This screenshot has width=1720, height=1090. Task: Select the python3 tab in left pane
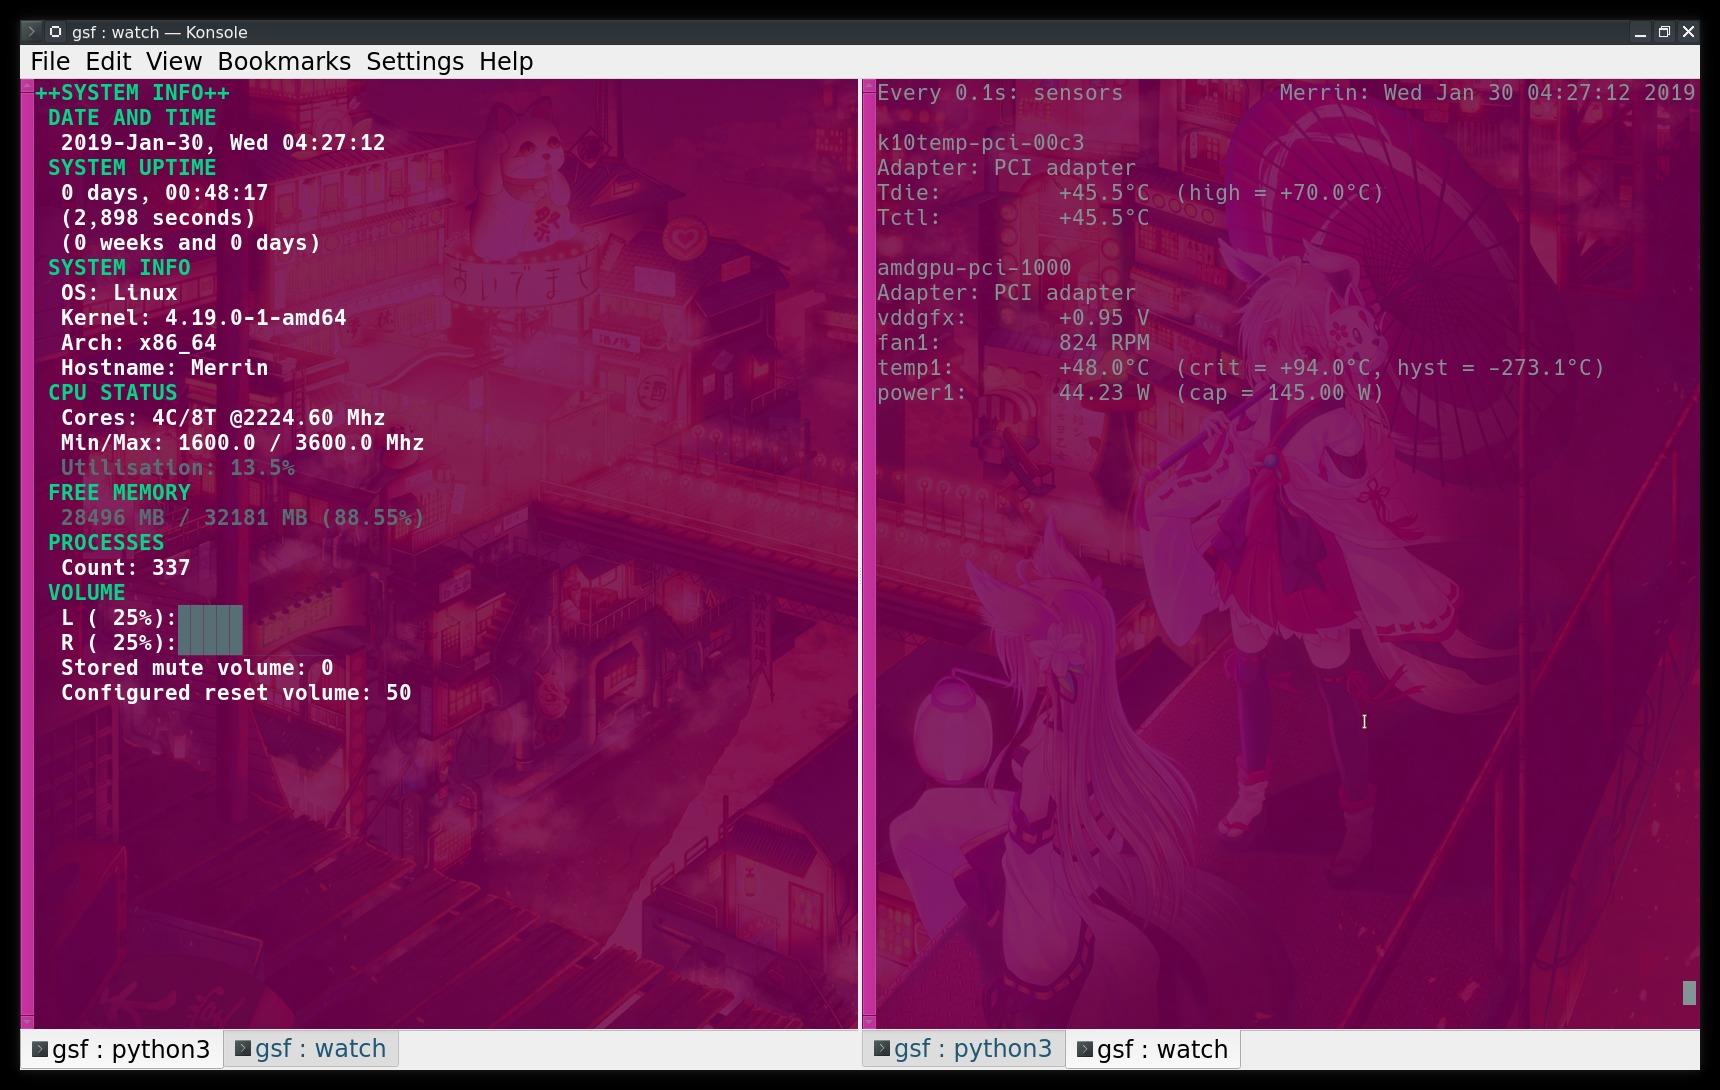(x=122, y=1049)
